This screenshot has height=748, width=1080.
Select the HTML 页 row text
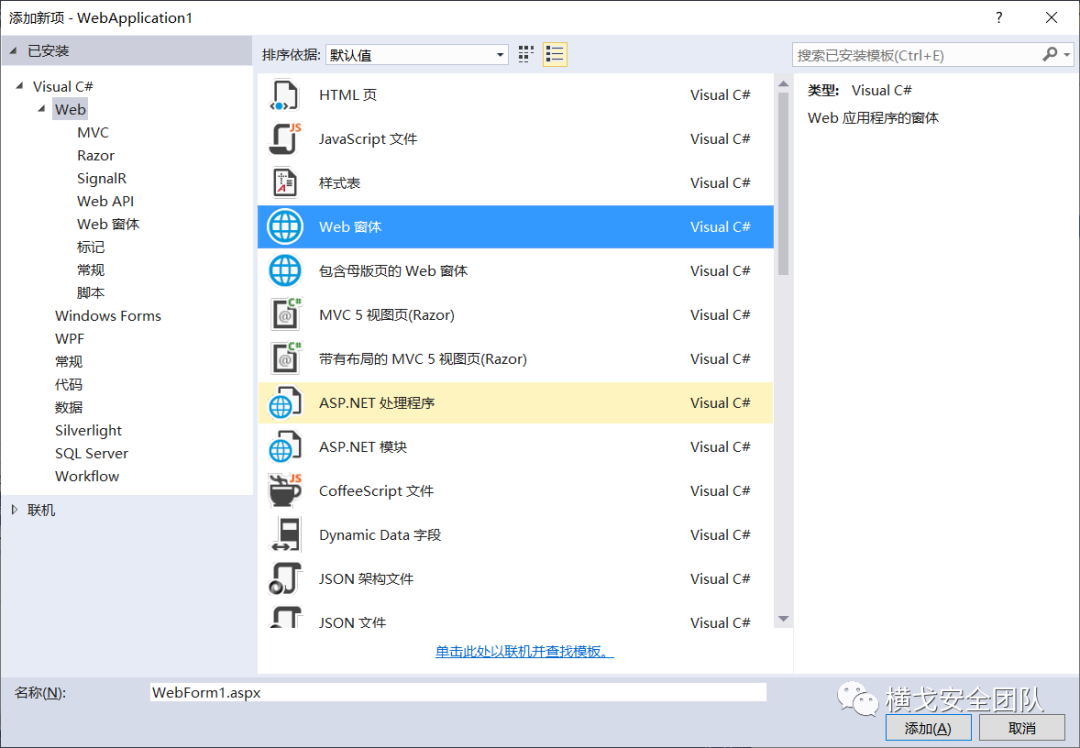point(348,95)
